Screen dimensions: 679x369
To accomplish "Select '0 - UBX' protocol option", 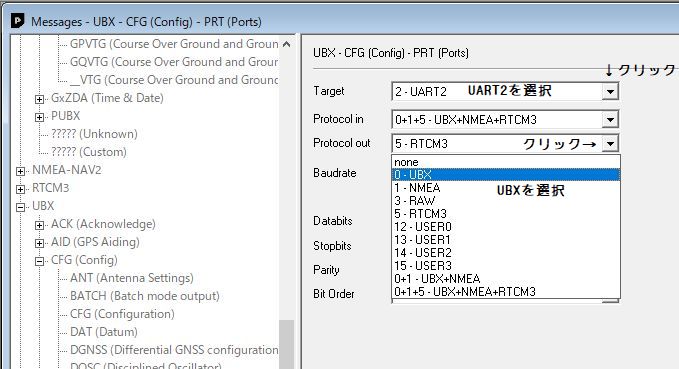I will (x=506, y=175).
